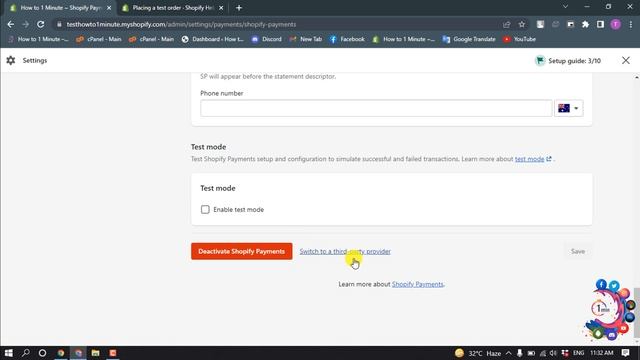Open tab search dropdown chevron

[565, 7]
